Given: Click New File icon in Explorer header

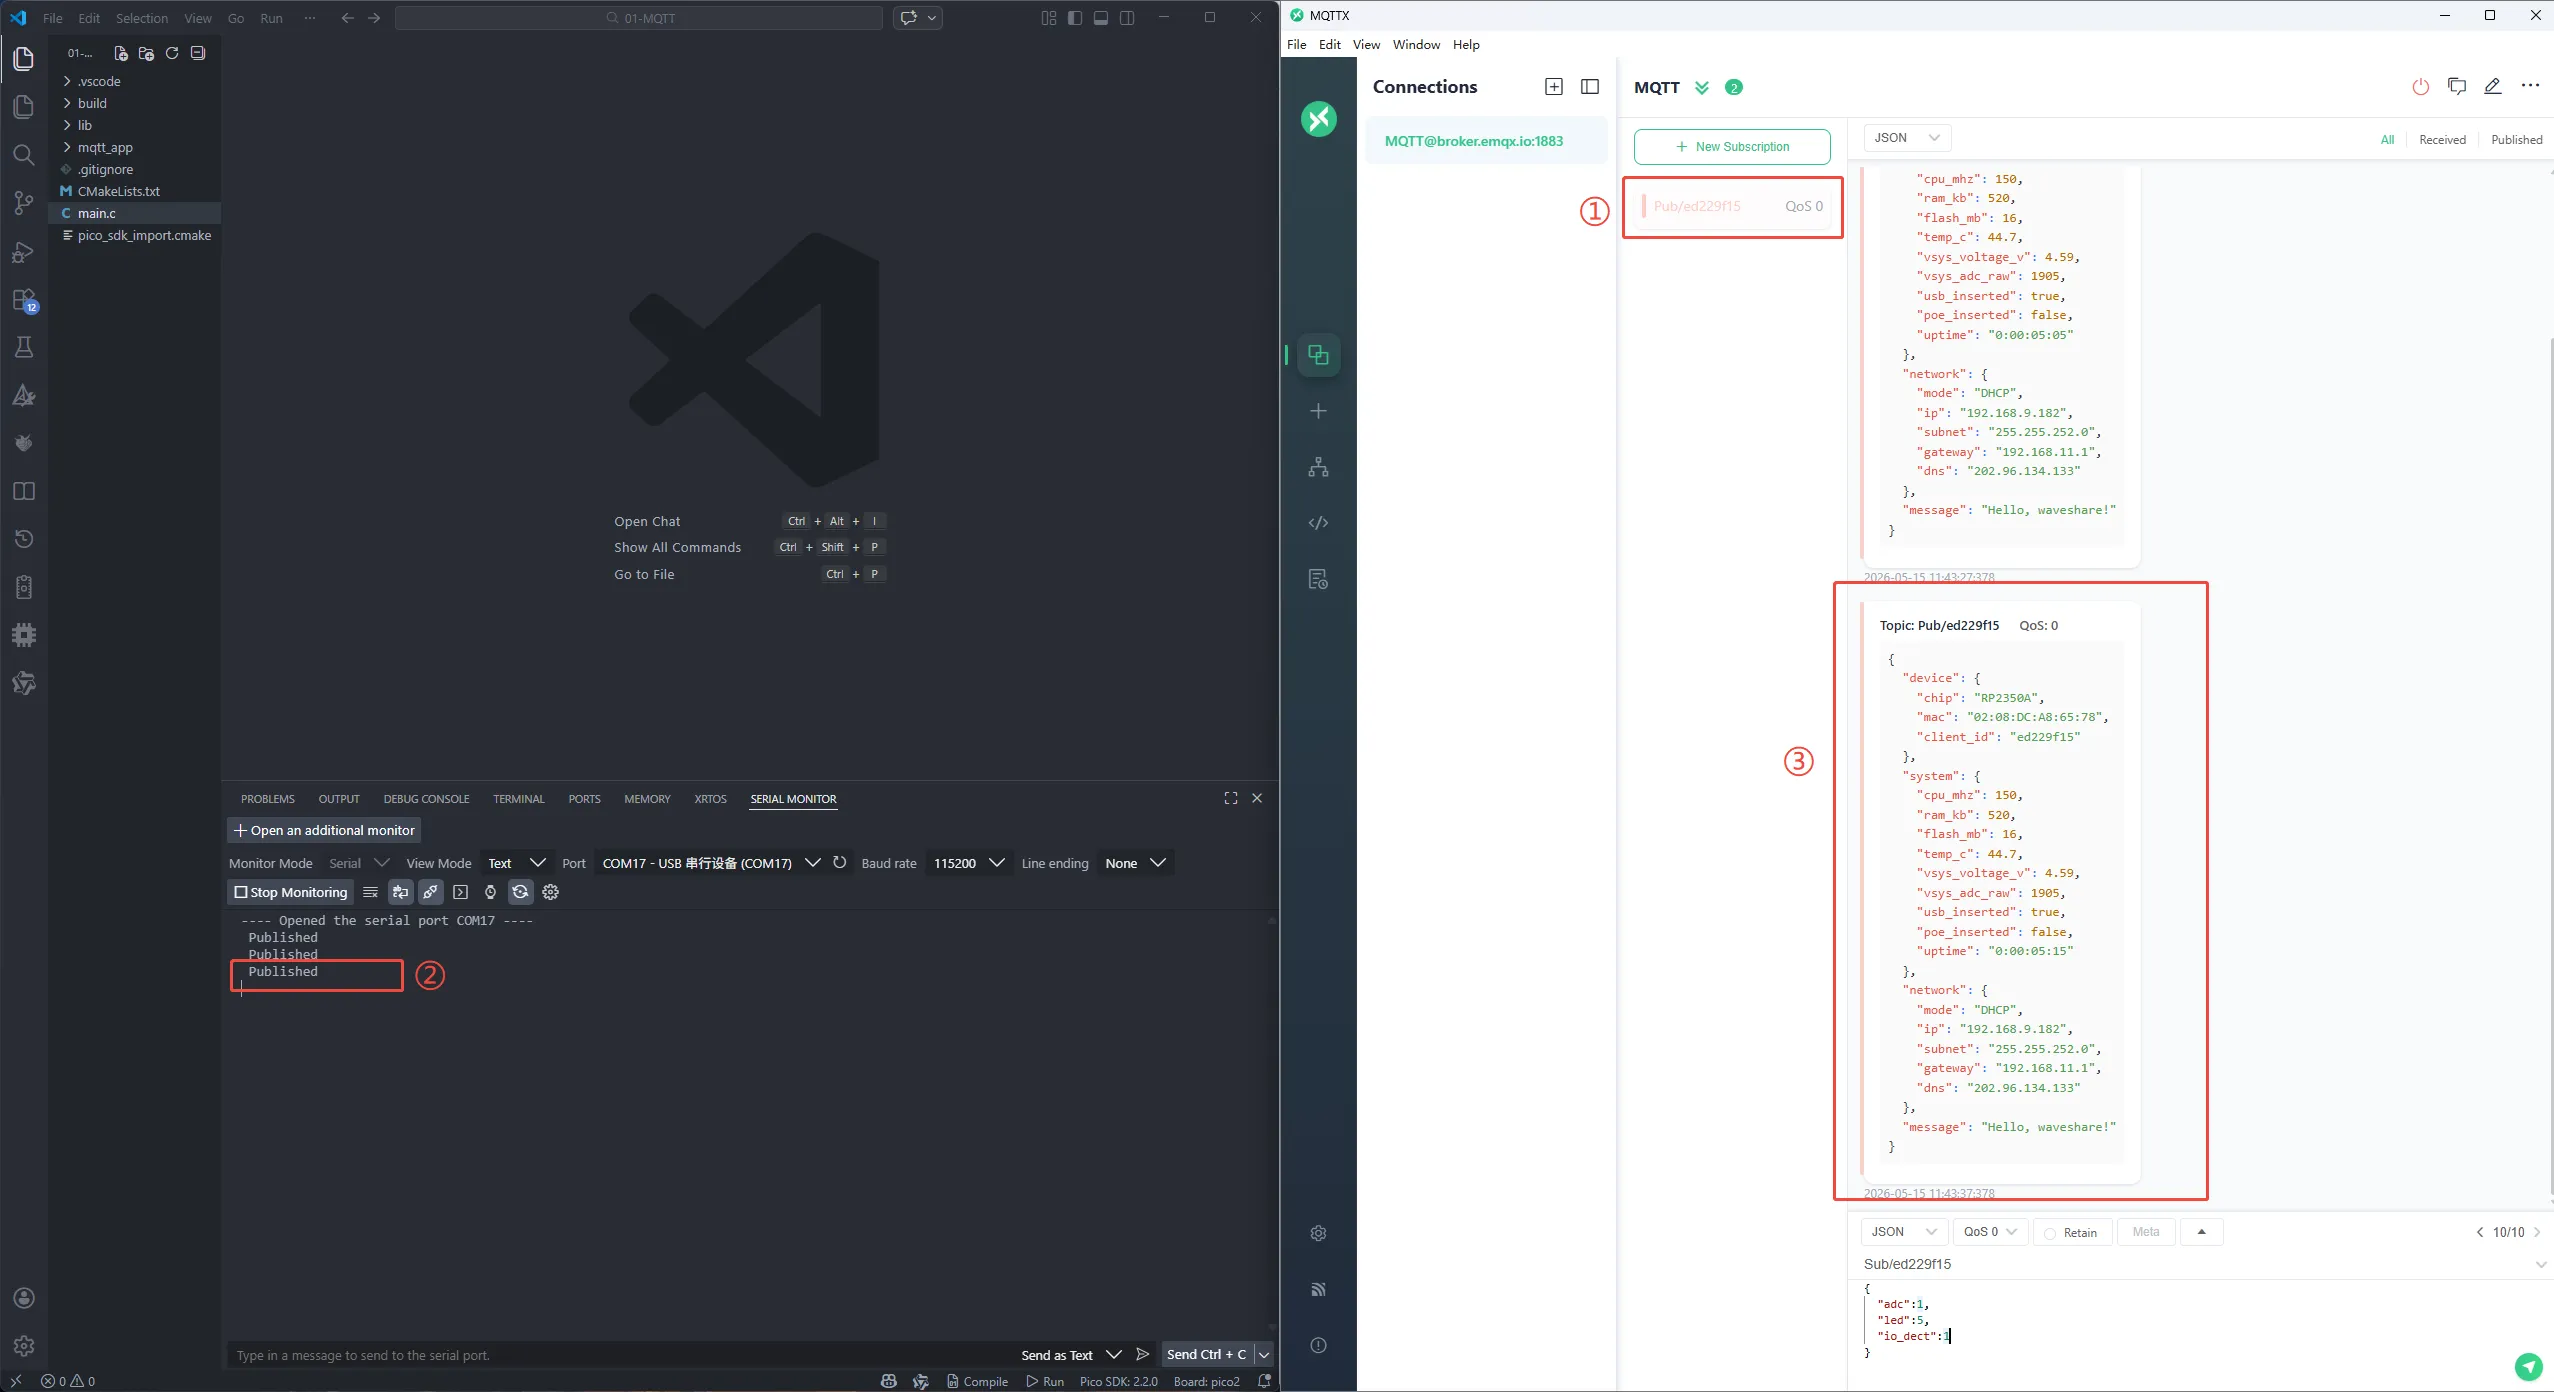Looking at the screenshot, I should coord(120,53).
